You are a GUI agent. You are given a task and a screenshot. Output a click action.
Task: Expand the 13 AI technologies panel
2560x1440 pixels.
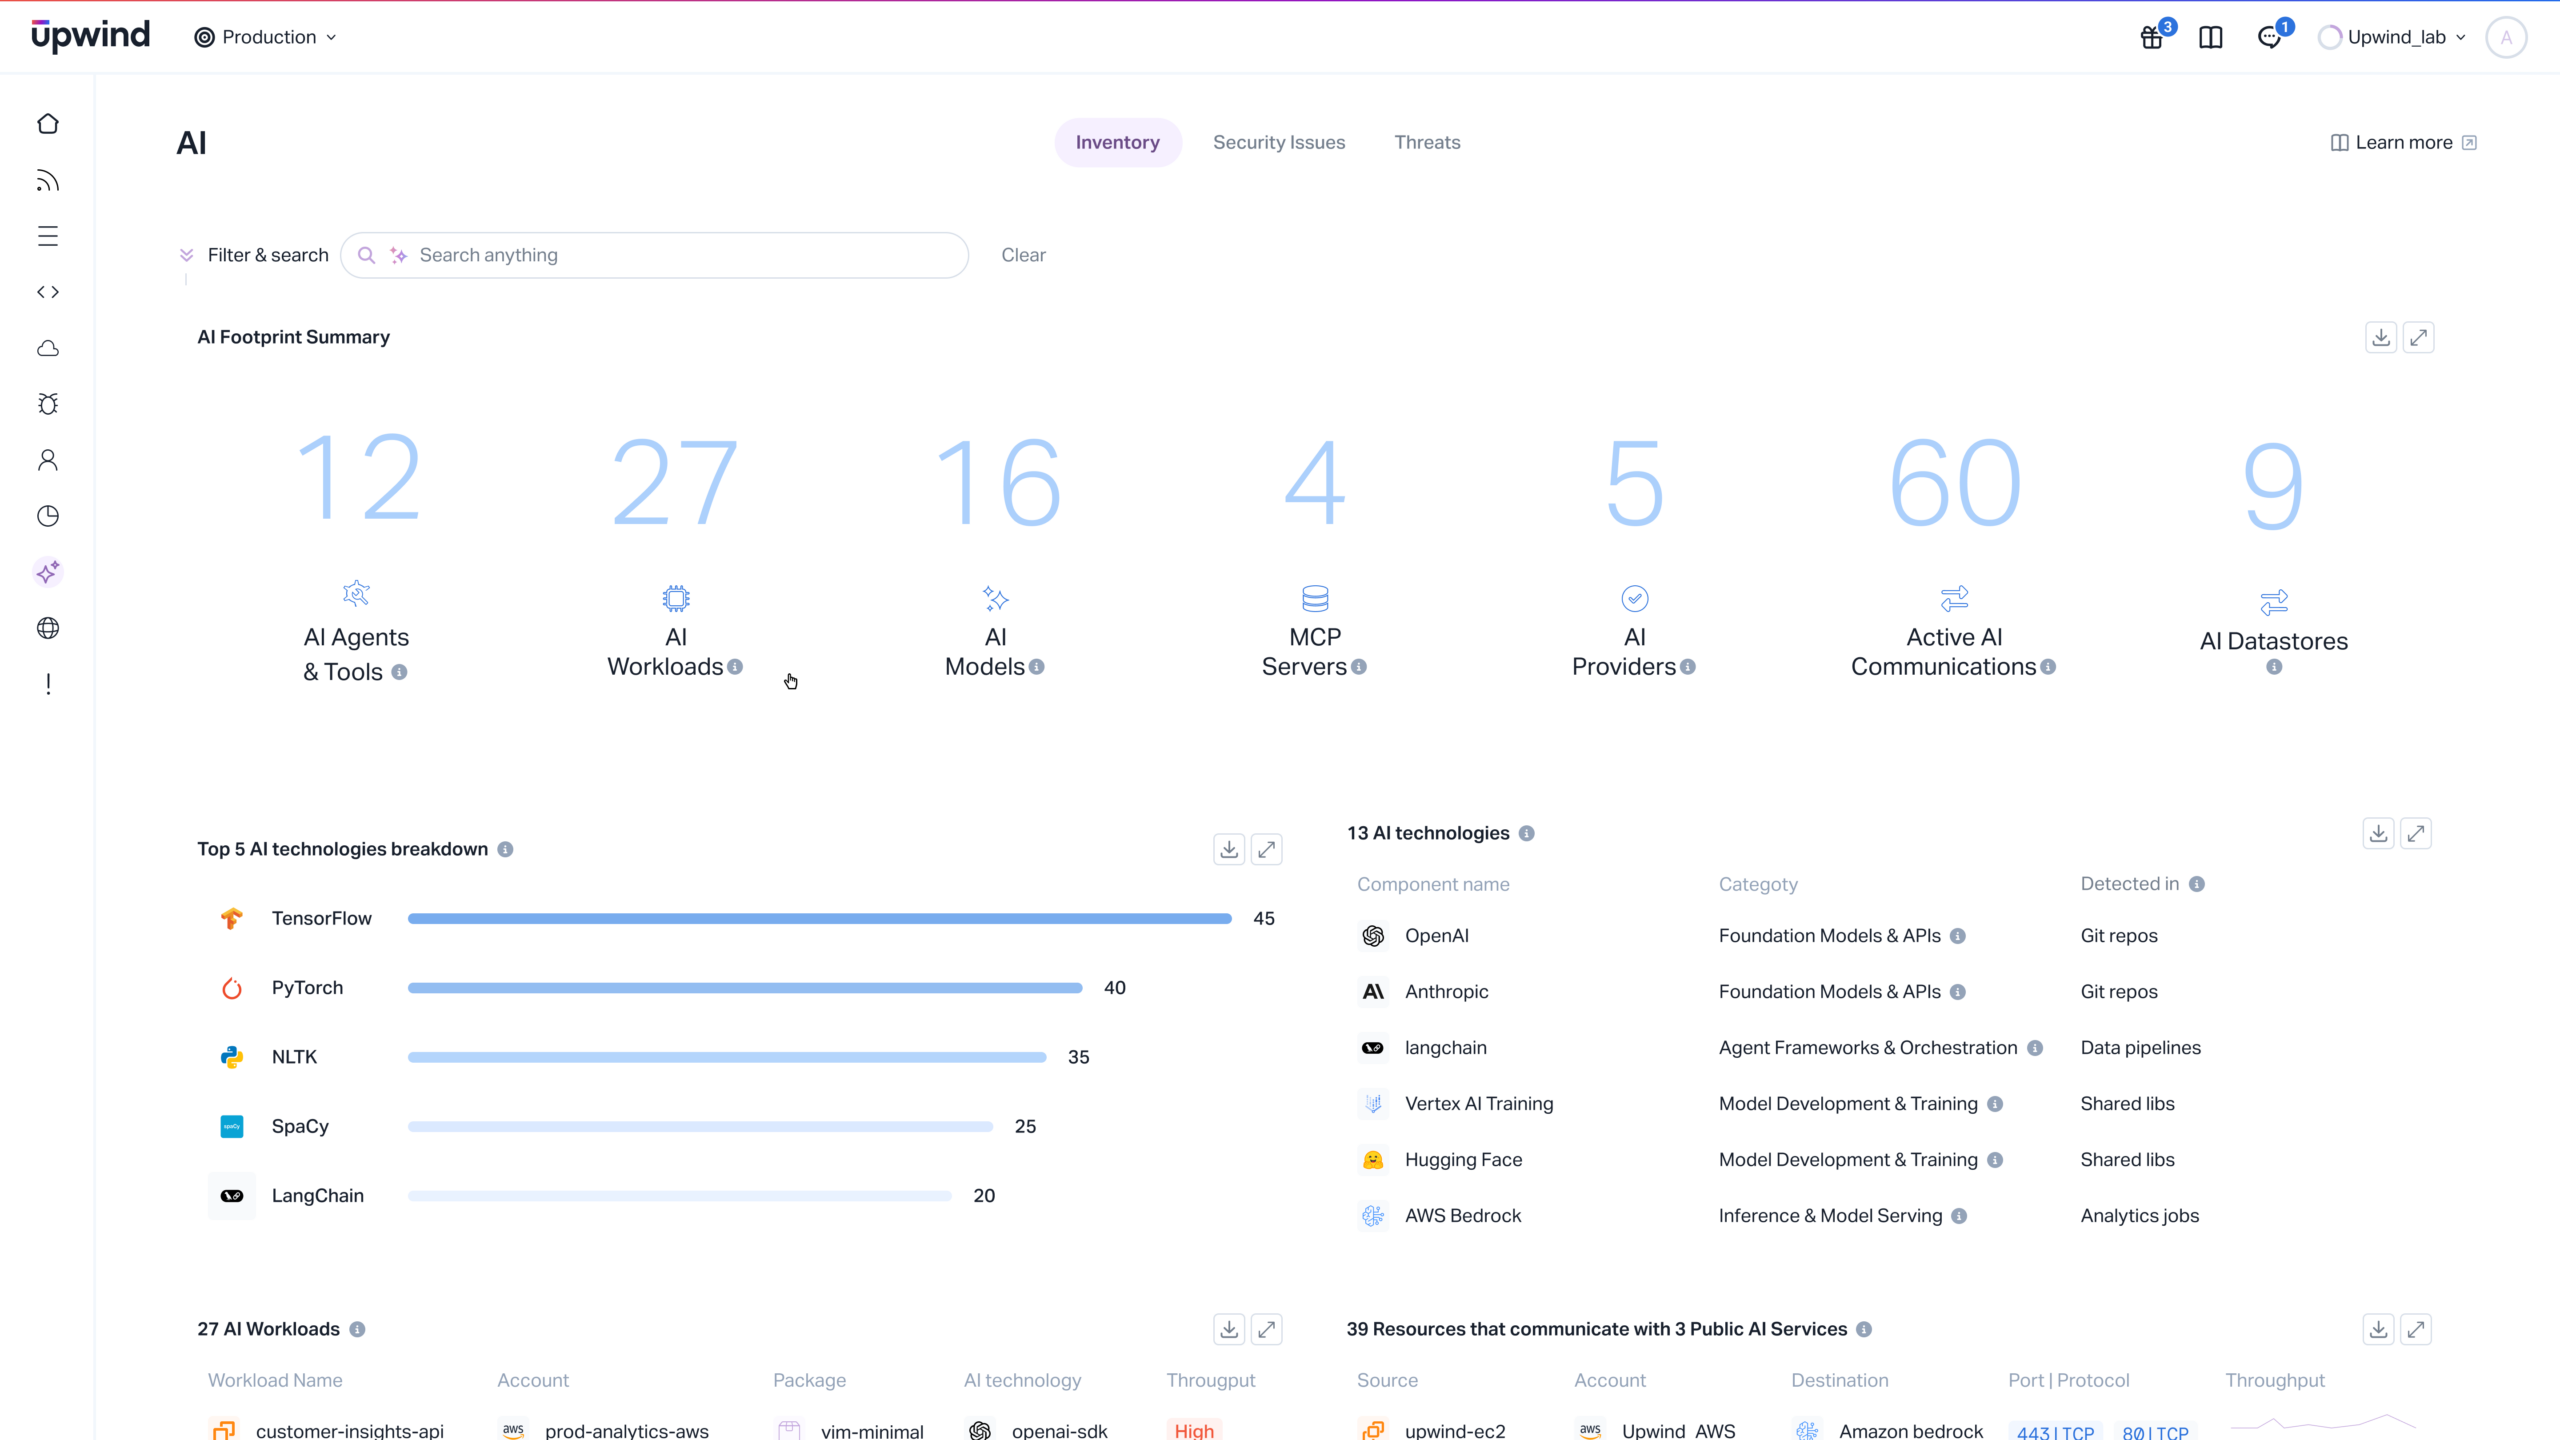pyautogui.click(x=2416, y=833)
